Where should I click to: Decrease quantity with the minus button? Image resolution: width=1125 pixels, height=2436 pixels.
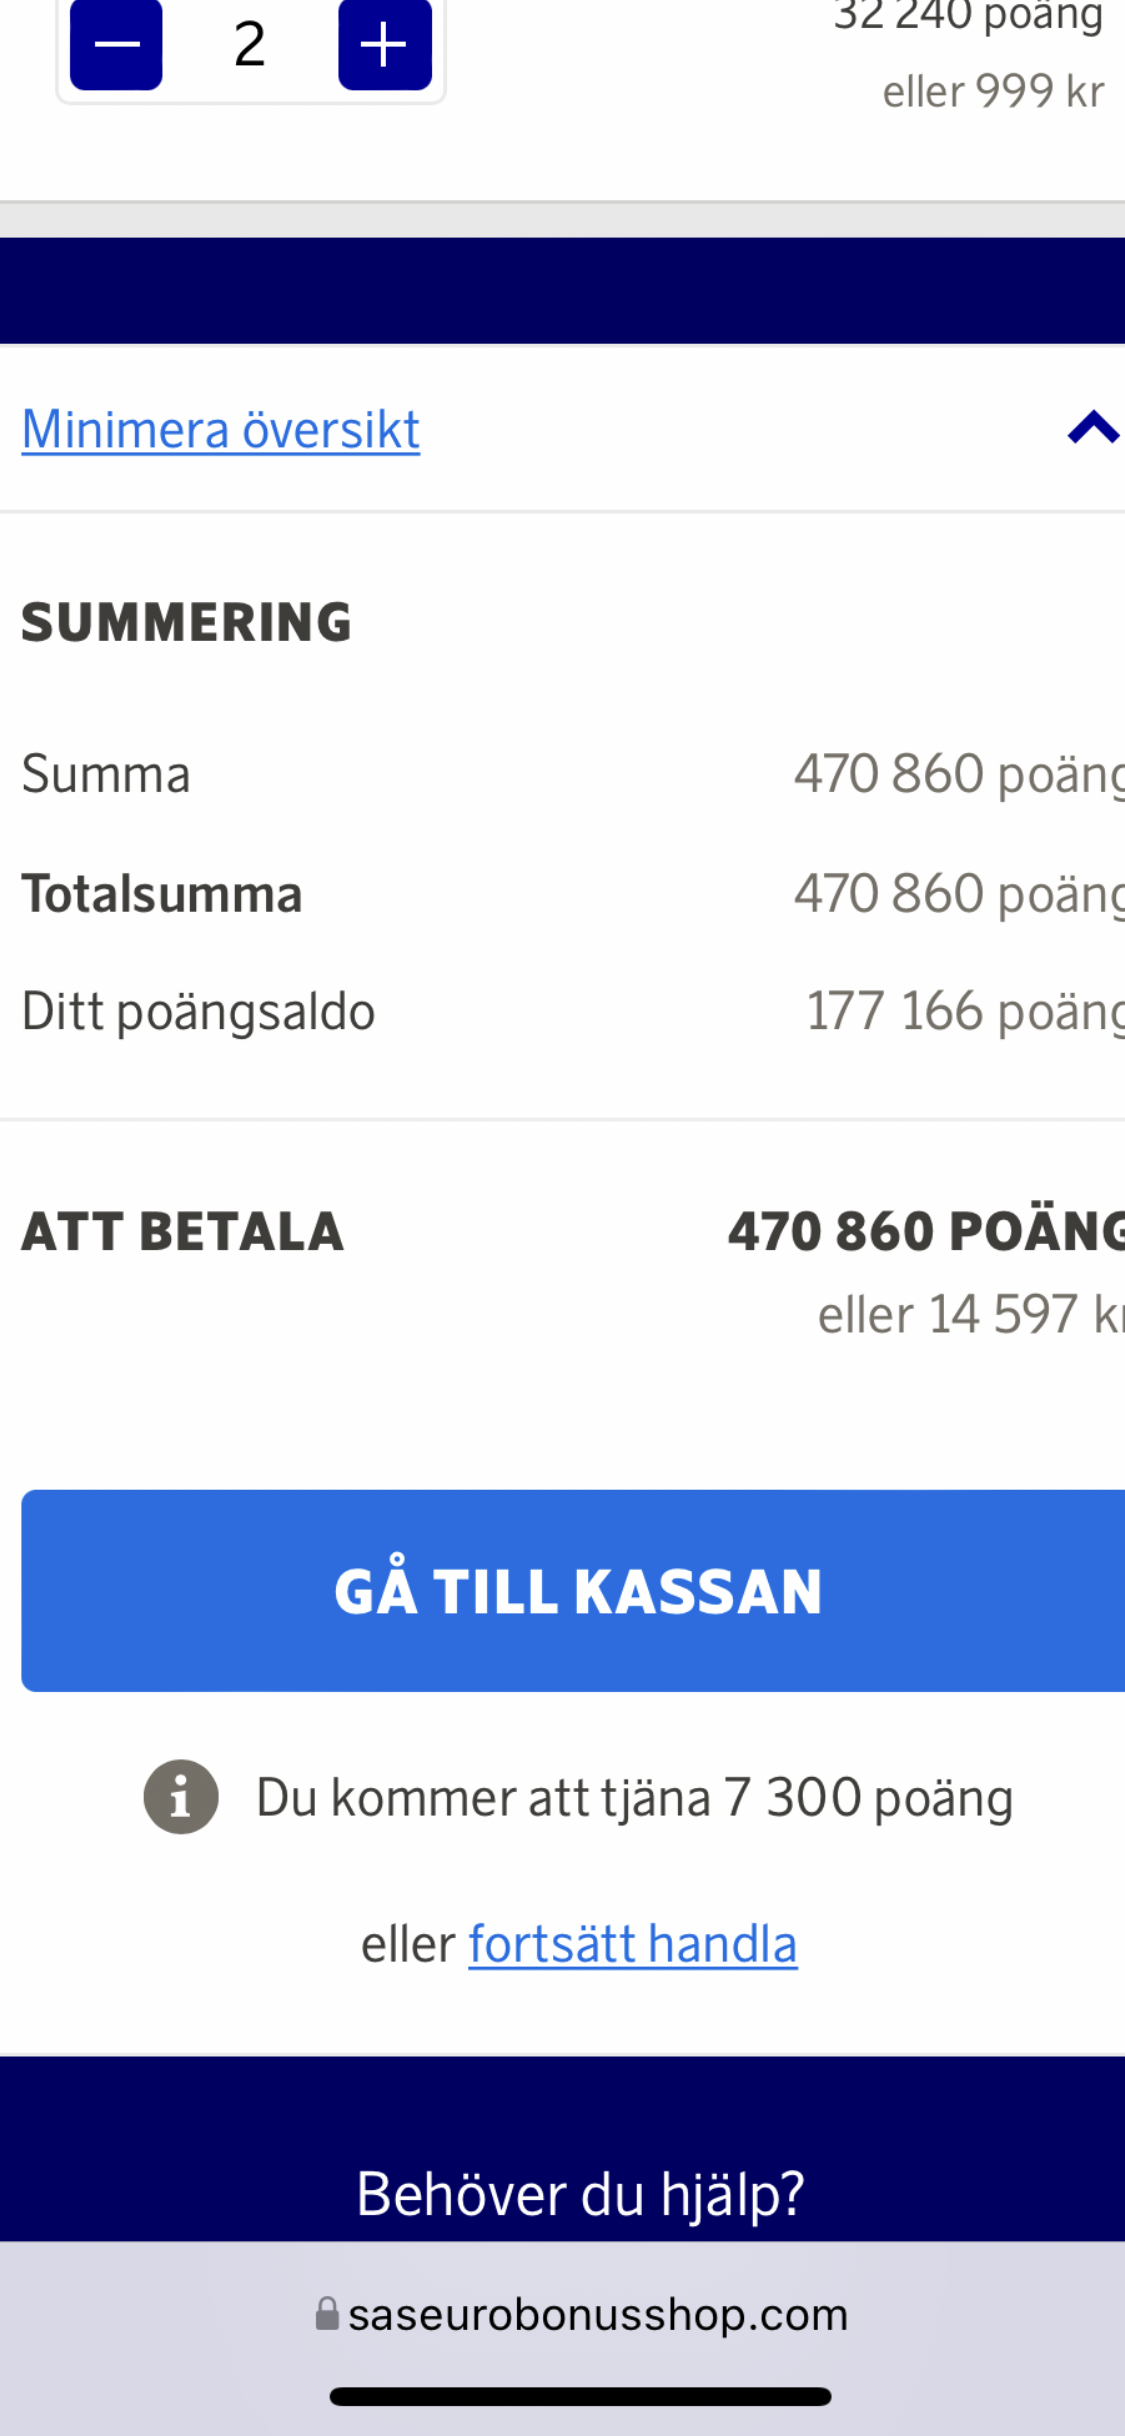116,45
